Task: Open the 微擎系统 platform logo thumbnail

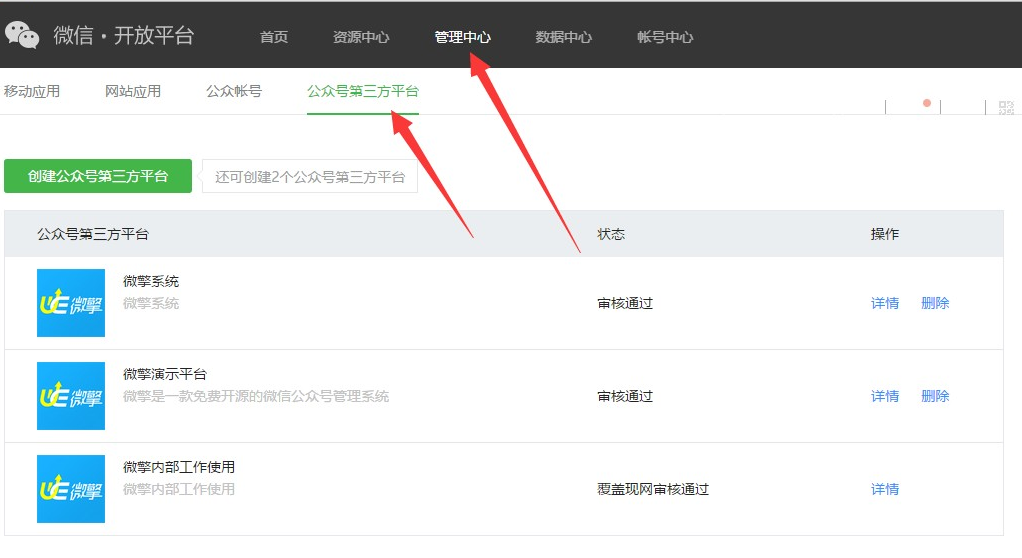Action: point(71,303)
